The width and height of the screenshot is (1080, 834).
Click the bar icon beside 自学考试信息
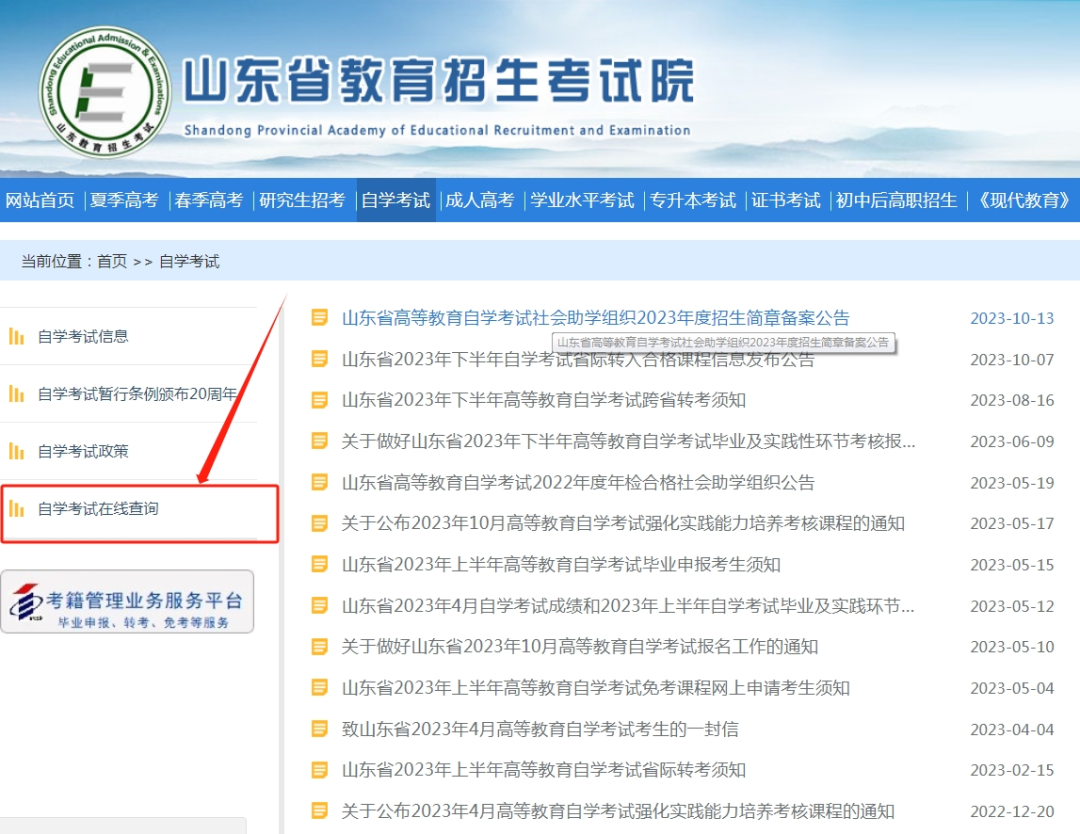coord(17,336)
